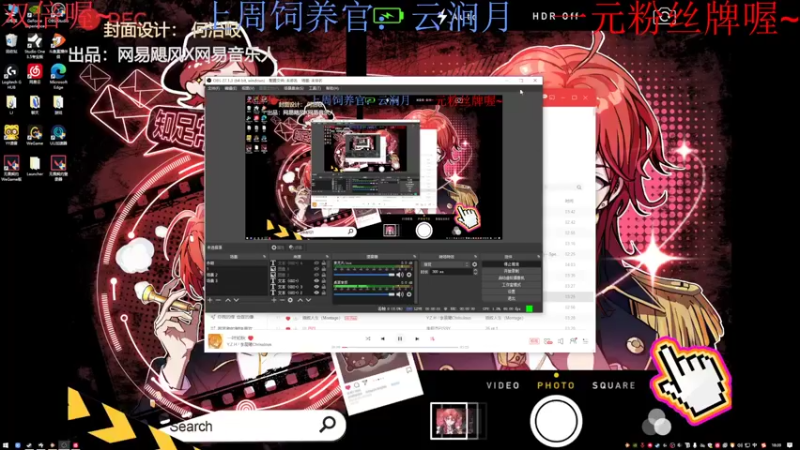This screenshot has width=800, height=450.
Task: Mute the Mic/Aux channel speaker icon
Action: 400,274
